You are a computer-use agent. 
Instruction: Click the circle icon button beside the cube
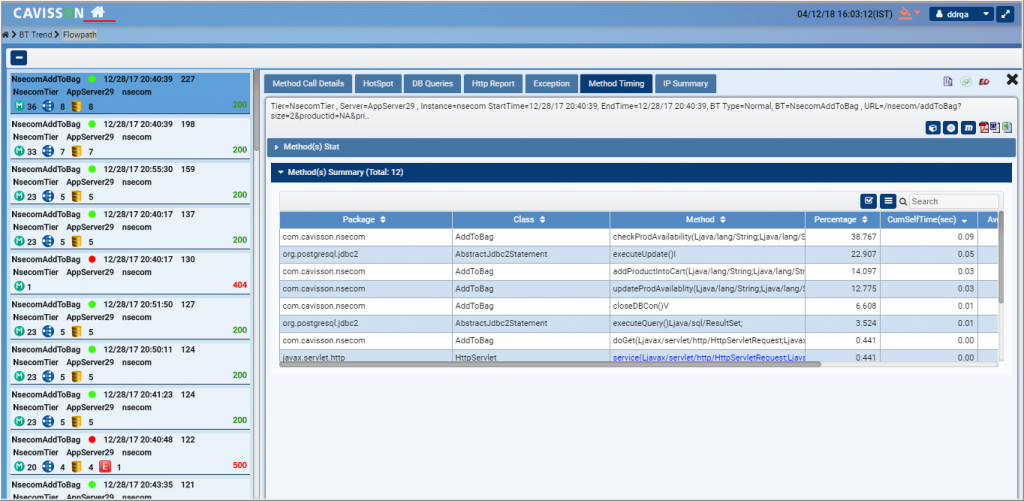click(x=950, y=128)
